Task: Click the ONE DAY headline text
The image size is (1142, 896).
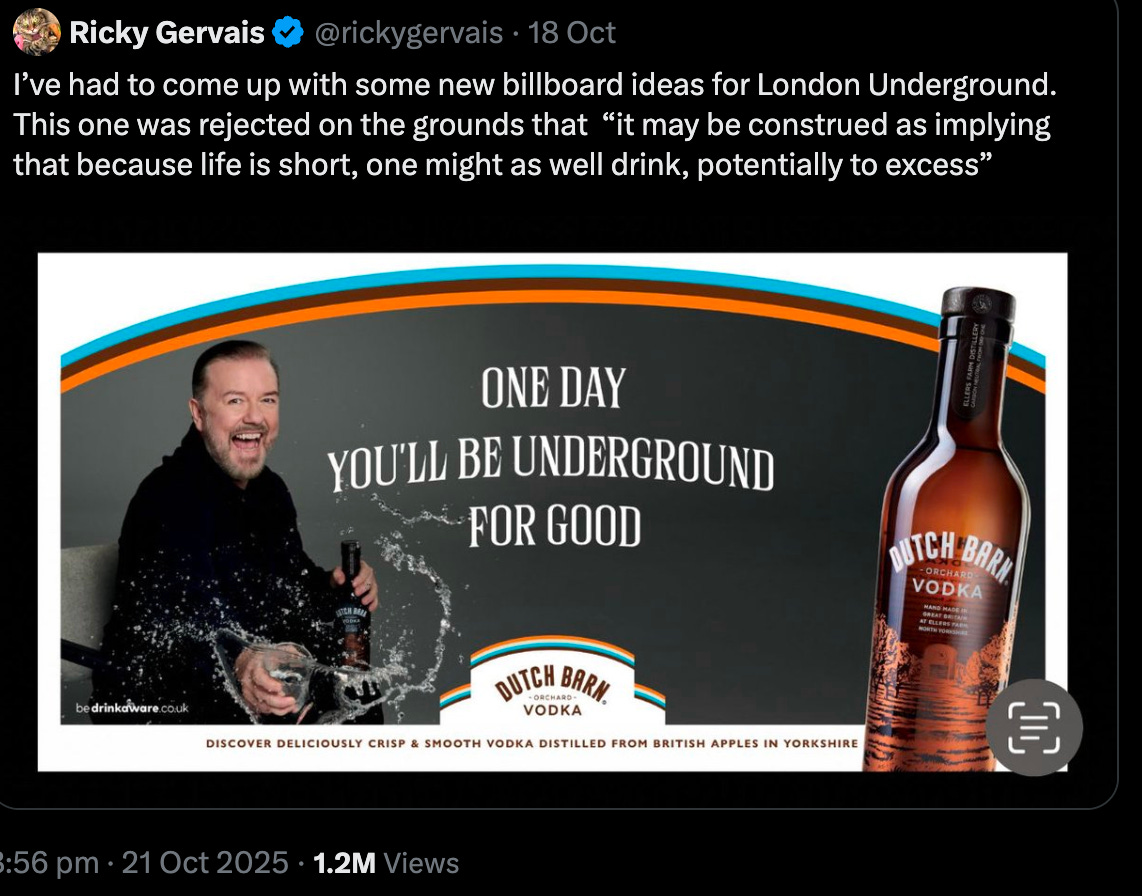Action: pyautogui.click(x=554, y=388)
